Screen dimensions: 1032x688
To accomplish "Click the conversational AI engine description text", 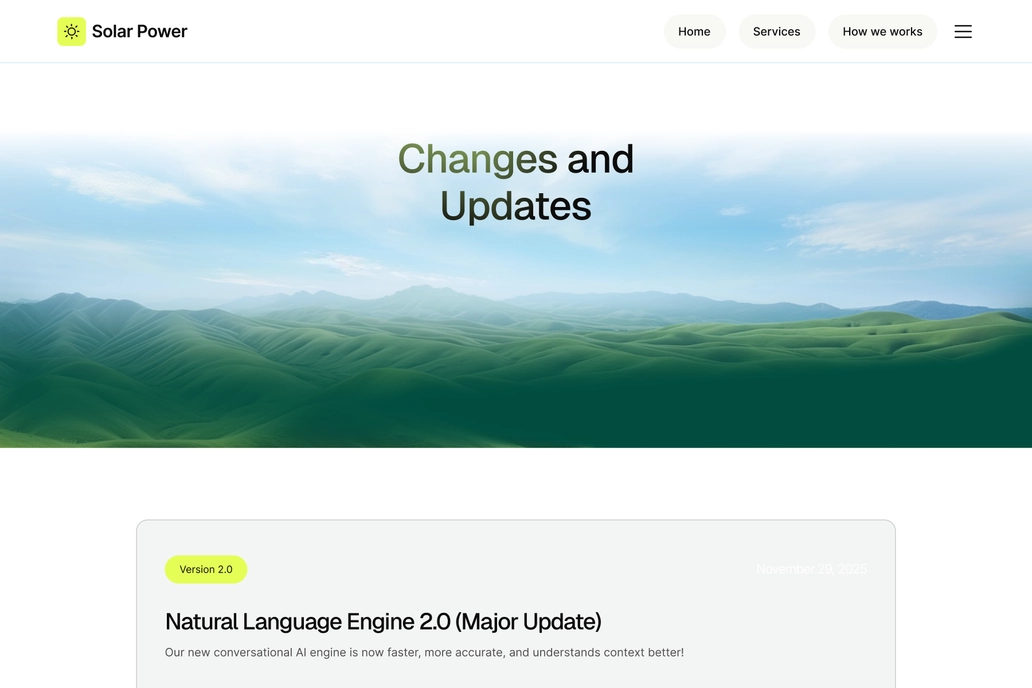I will (x=424, y=652).
